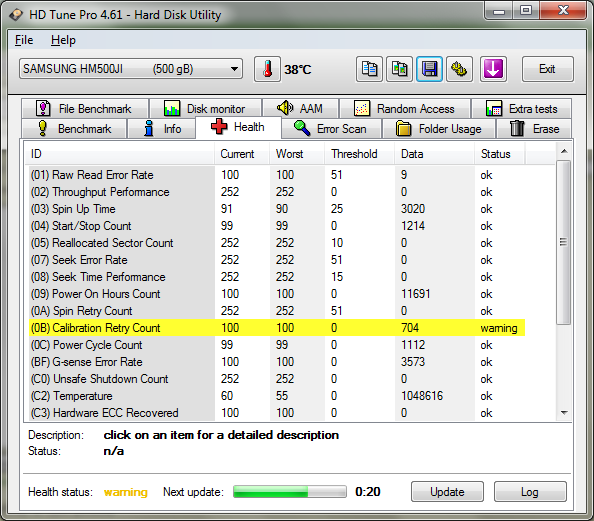
Task: Save screenshot using floppy disk icon
Action: [x=429, y=69]
